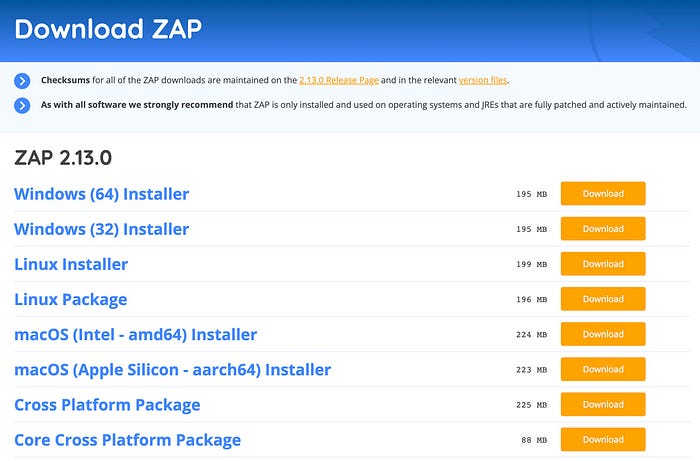Open macOS (Apple Silicon - aarch64) Installer title
The width and height of the screenshot is (700, 461).
point(173,370)
